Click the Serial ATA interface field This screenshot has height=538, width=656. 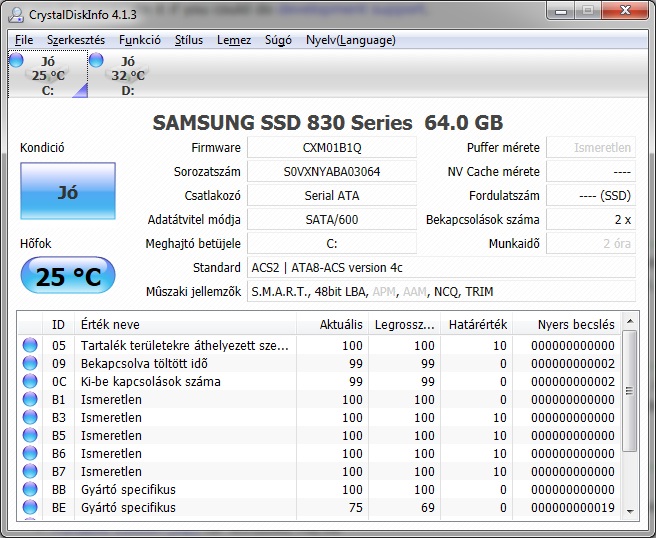332,195
